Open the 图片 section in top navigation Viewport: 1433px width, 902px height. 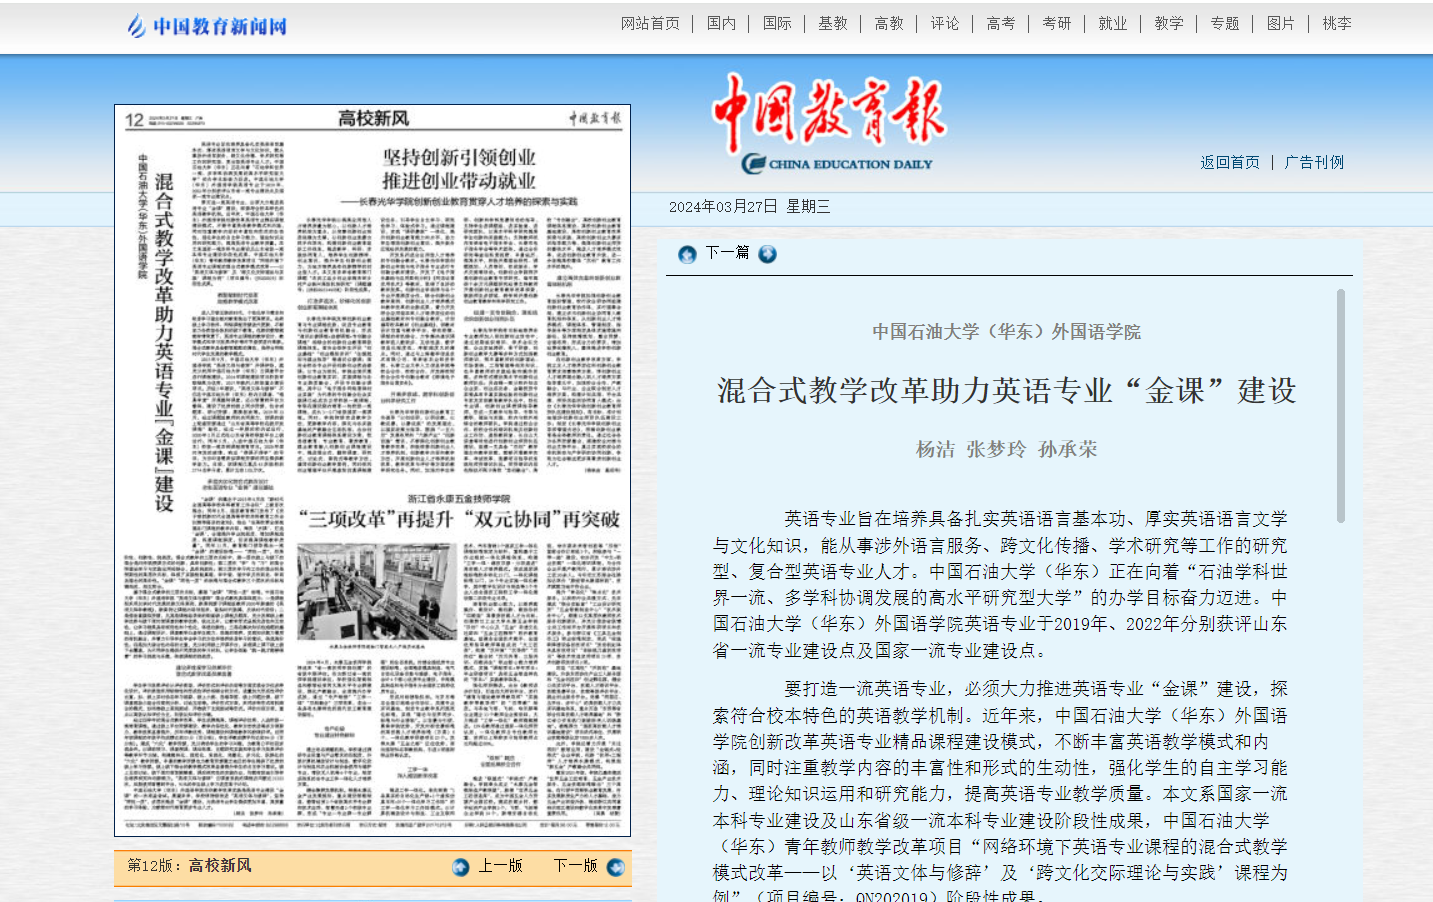tap(1280, 23)
